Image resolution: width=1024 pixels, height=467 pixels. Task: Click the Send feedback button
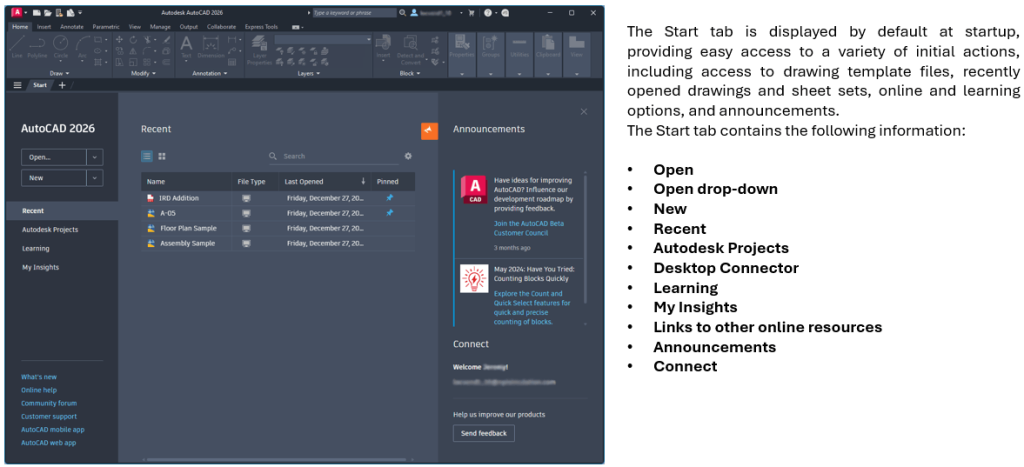pos(484,433)
